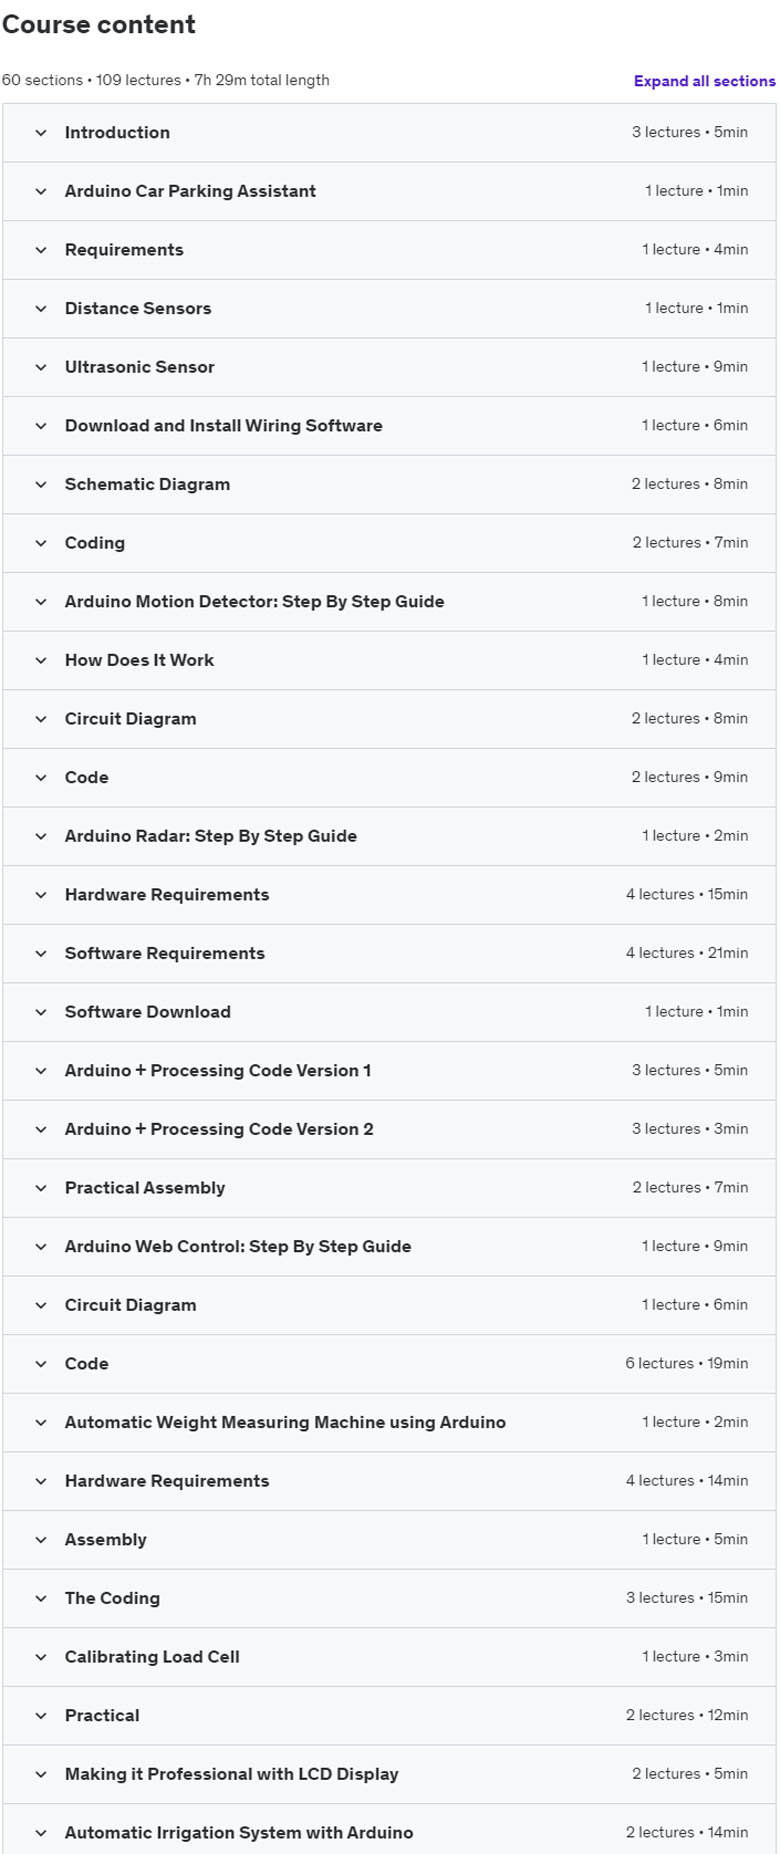Click chevron beside Schematic Diagram
The height and width of the screenshot is (1854, 780).
pyautogui.click(x=41, y=484)
